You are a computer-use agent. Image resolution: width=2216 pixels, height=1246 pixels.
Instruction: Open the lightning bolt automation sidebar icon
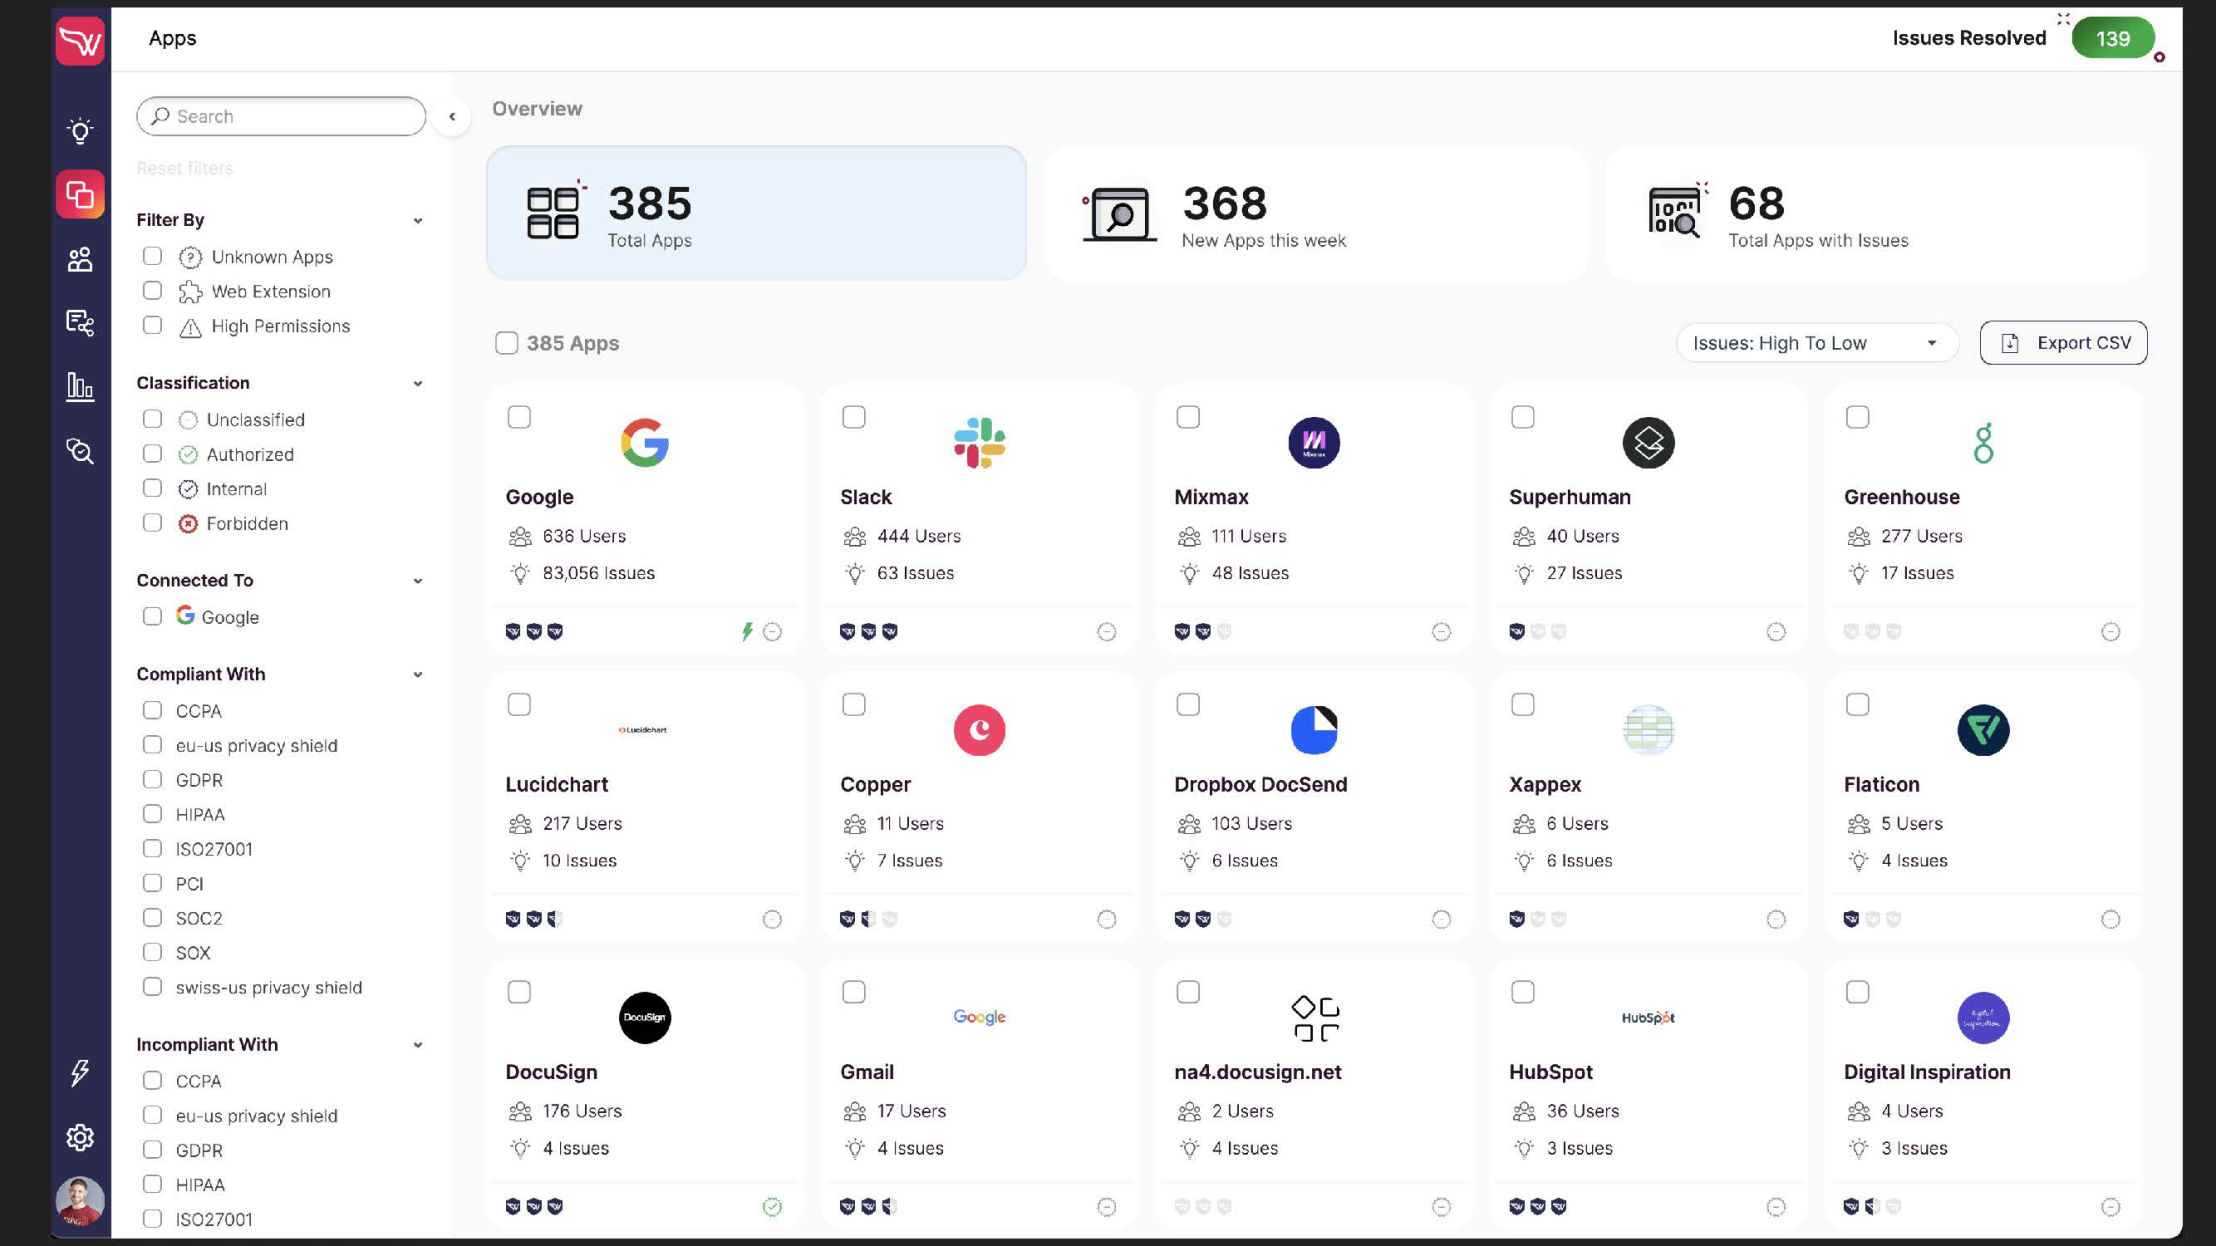tap(80, 1073)
